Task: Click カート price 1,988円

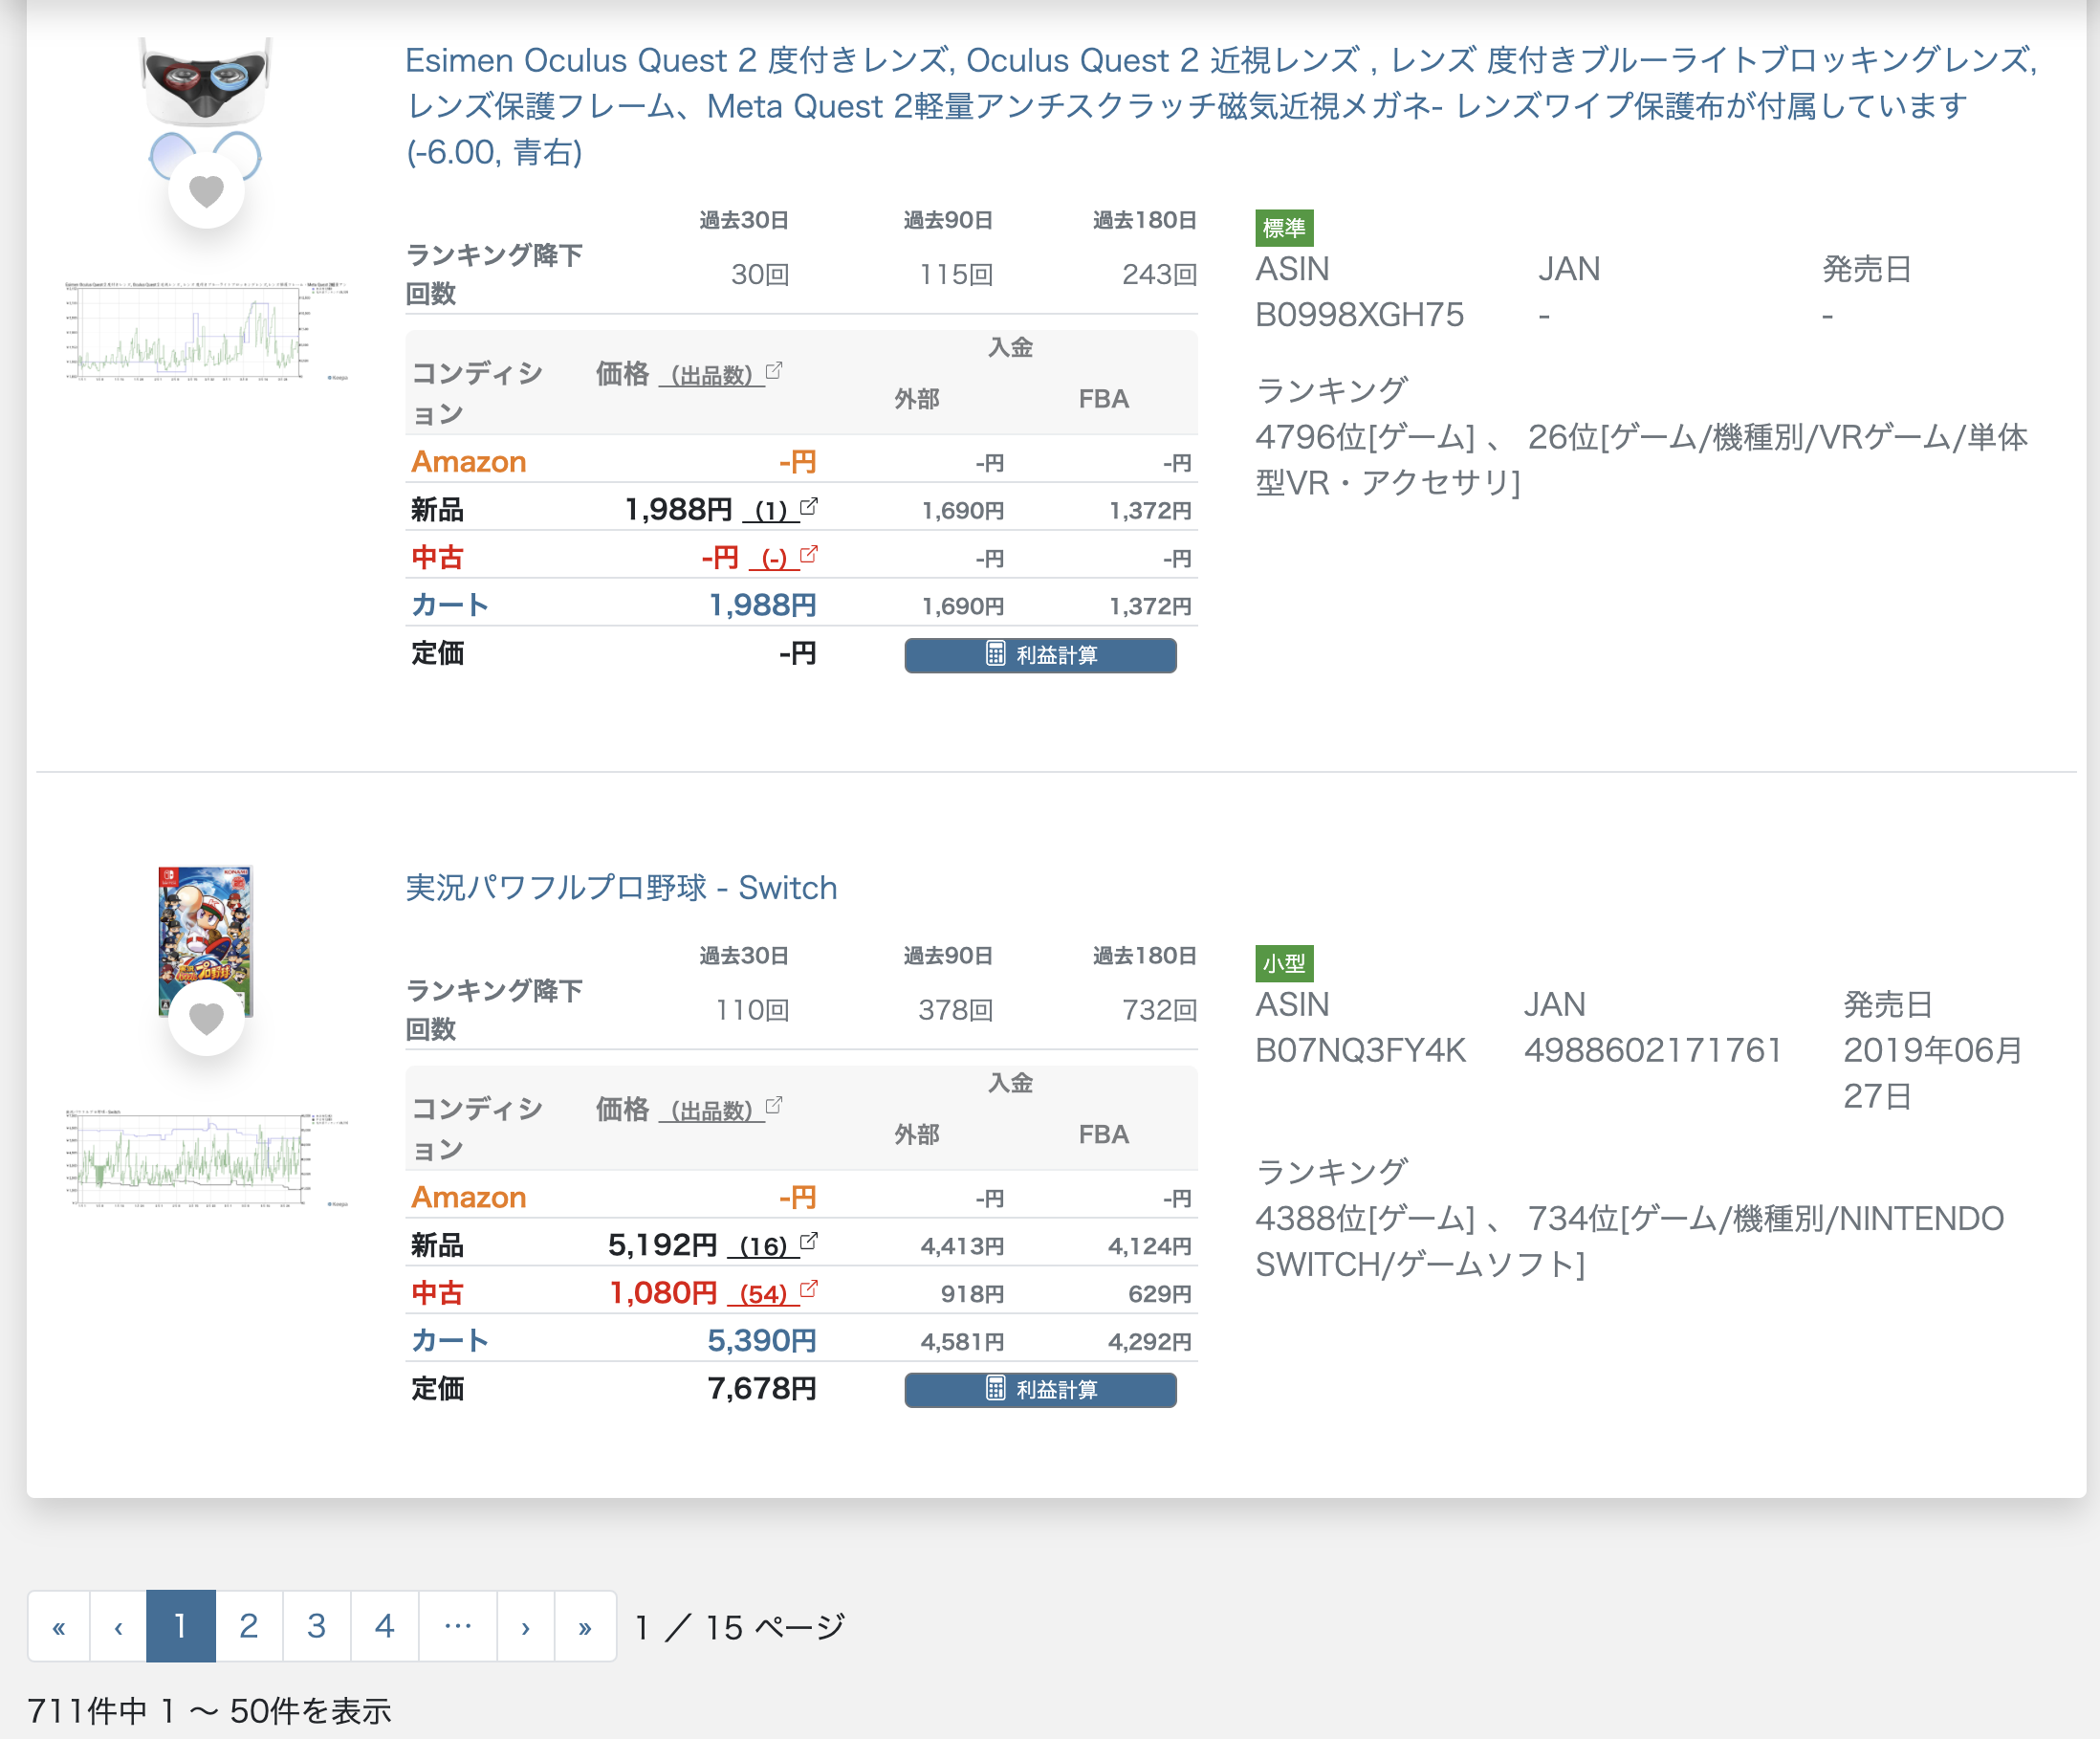Action: [762, 605]
